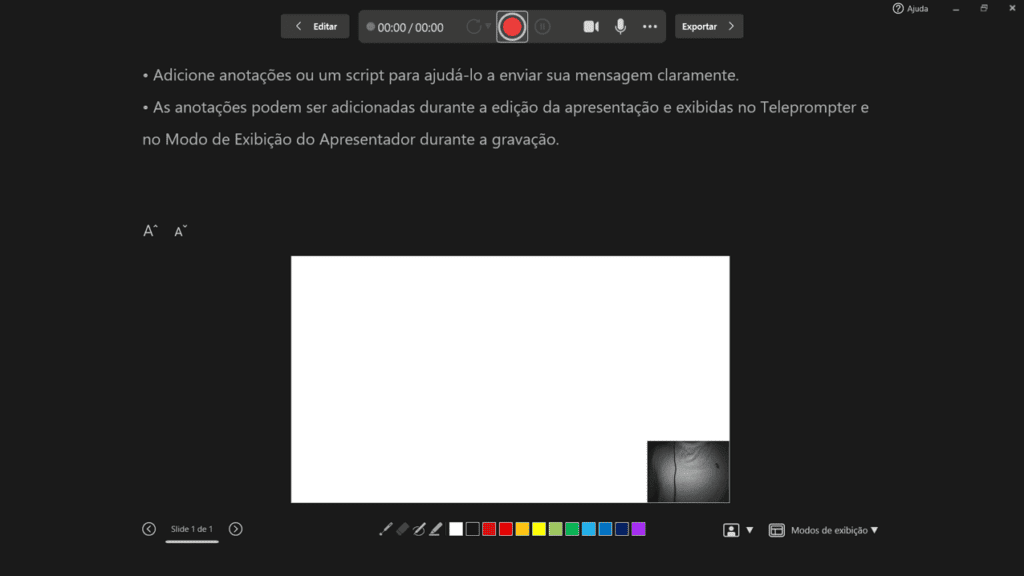Pick the red swatch beside black
1024x576 pixels.
coord(489,529)
